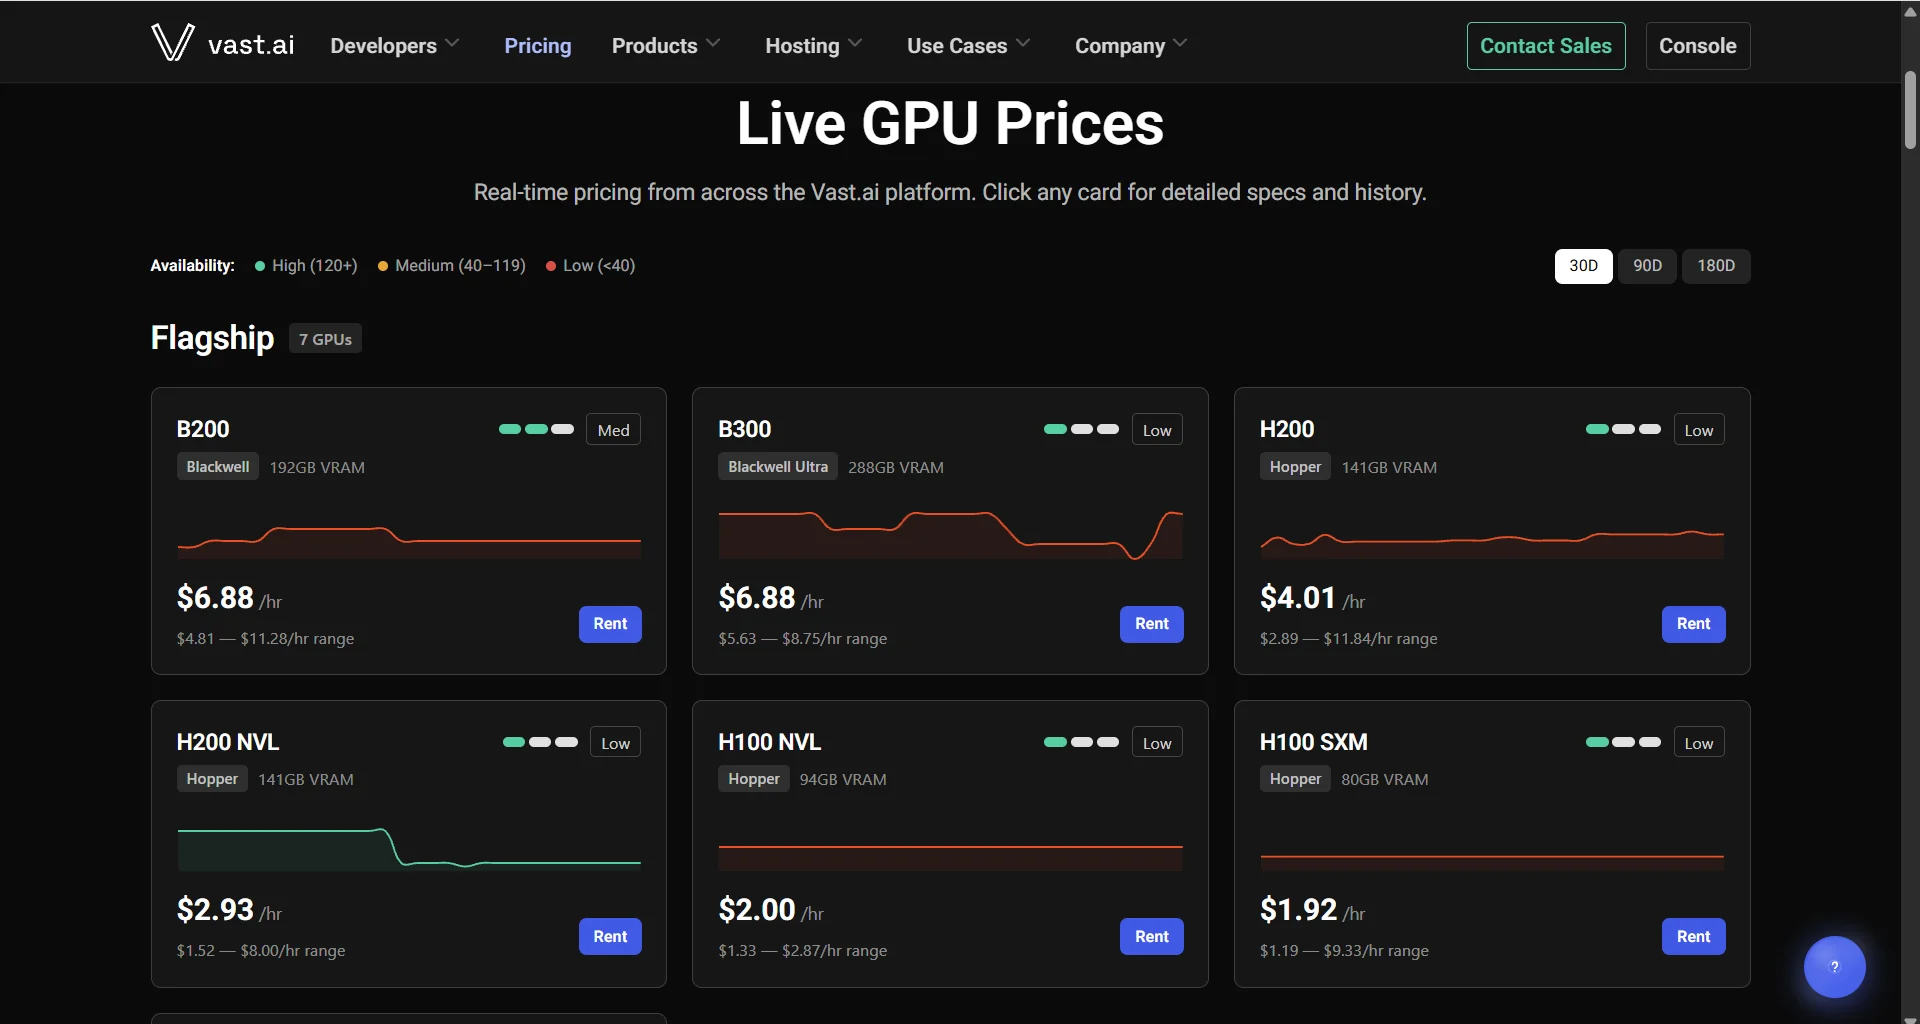This screenshot has width=1920, height=1024.
Task: Open H100 NVL price history chart
Action: [x=950, y=857]
